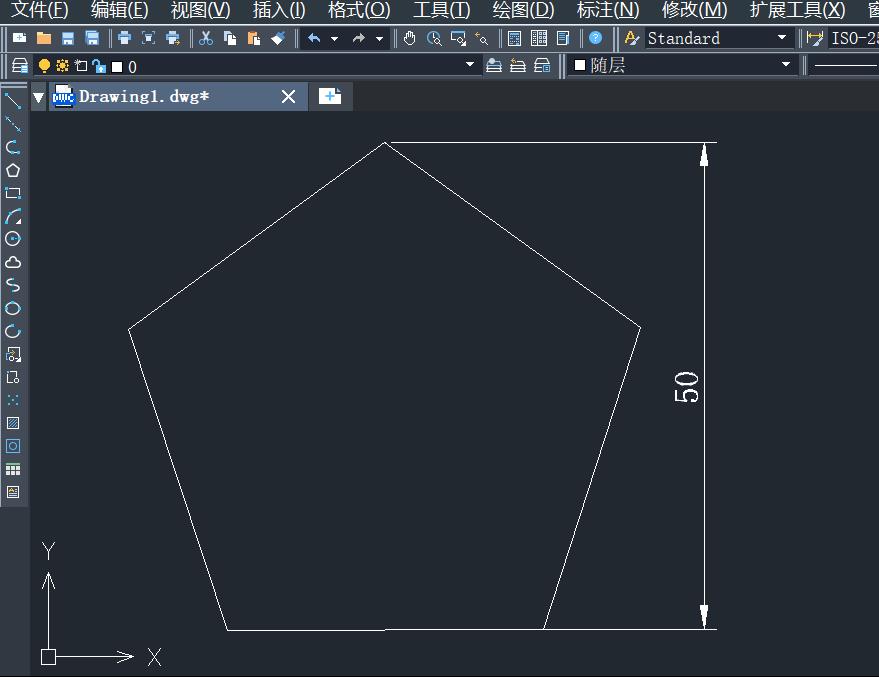Open the 随层 color dropdown

point(786,66)
